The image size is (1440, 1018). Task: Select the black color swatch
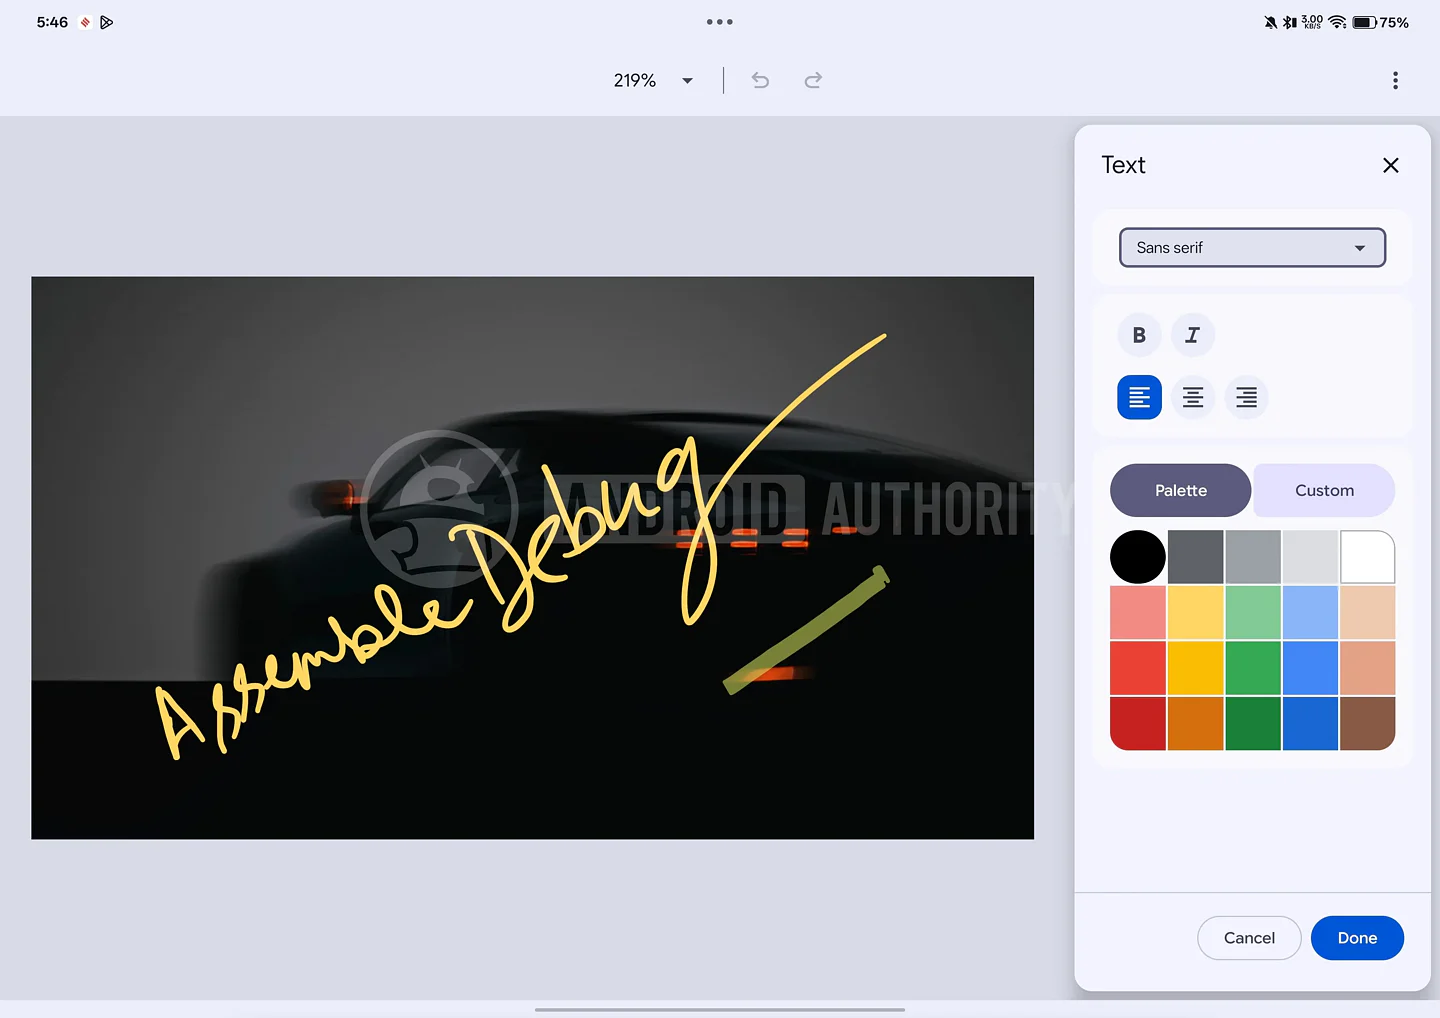1138,557
